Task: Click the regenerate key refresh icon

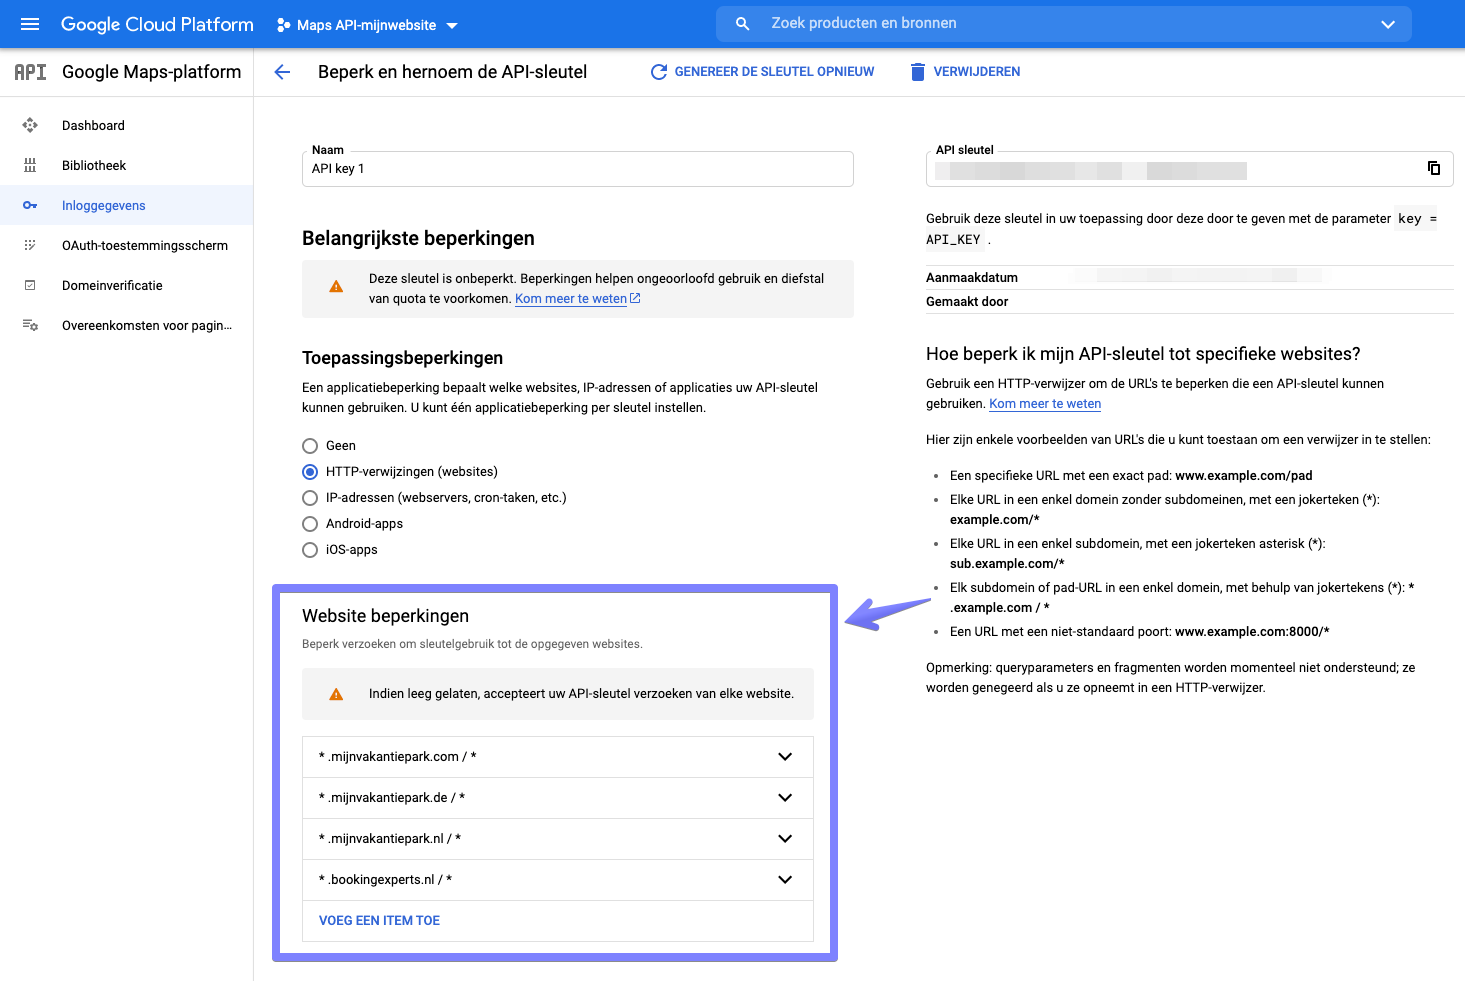Action: point(658,72)
